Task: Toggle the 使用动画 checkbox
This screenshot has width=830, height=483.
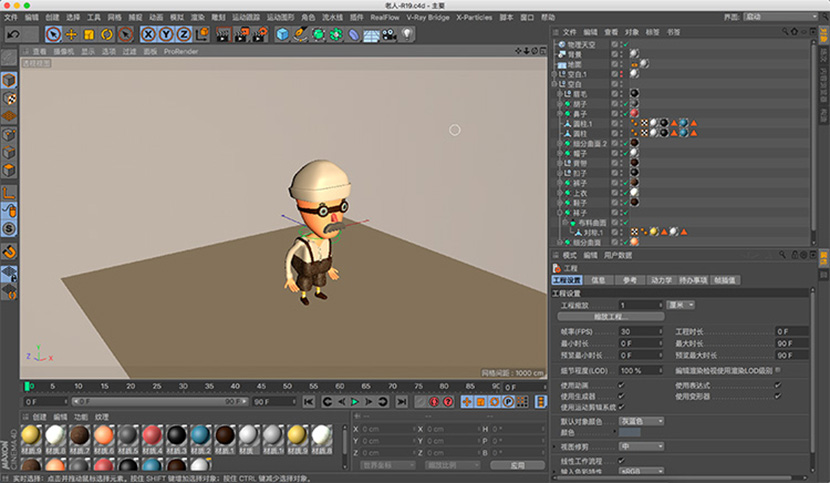Action: coord(622,384)
